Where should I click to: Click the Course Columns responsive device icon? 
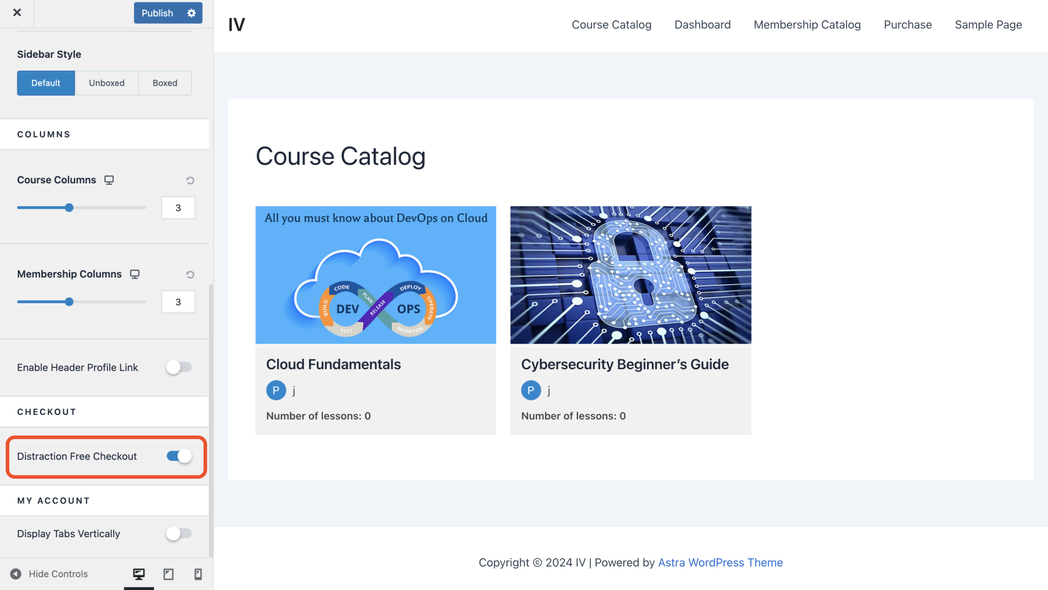[109, 180]
